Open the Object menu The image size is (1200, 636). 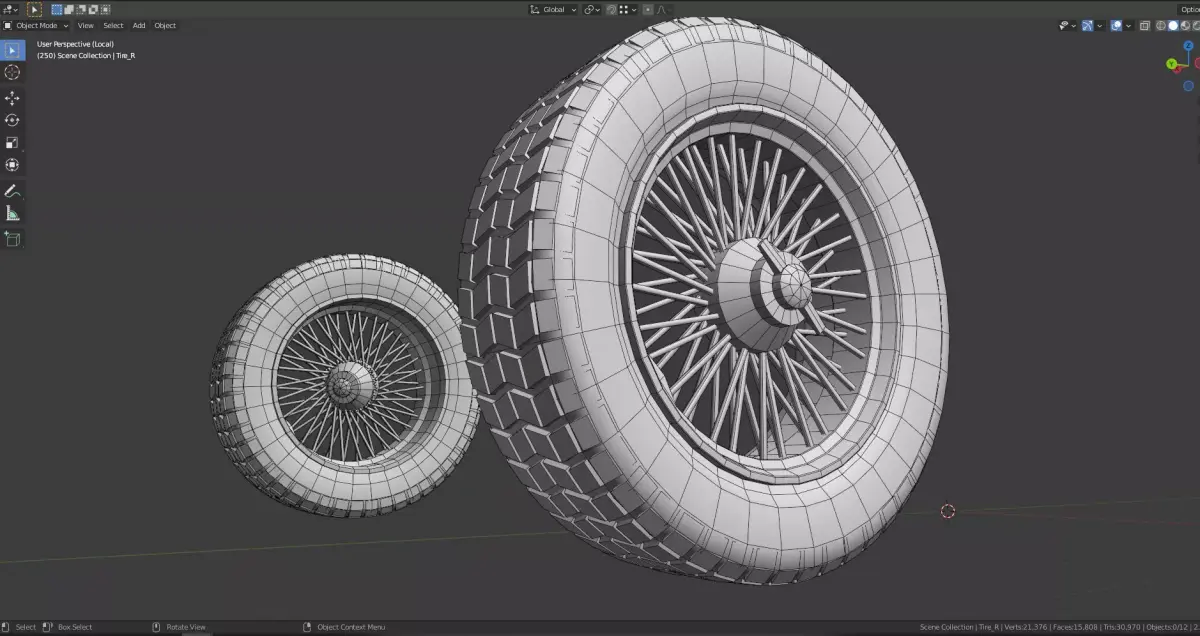pyautogui.click(x=165, y=25)
